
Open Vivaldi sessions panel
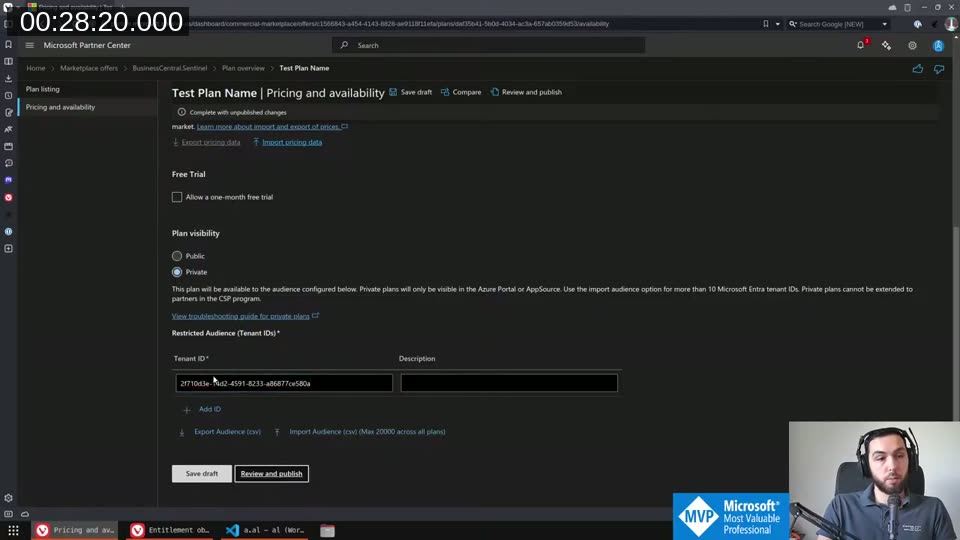point(9,163)
